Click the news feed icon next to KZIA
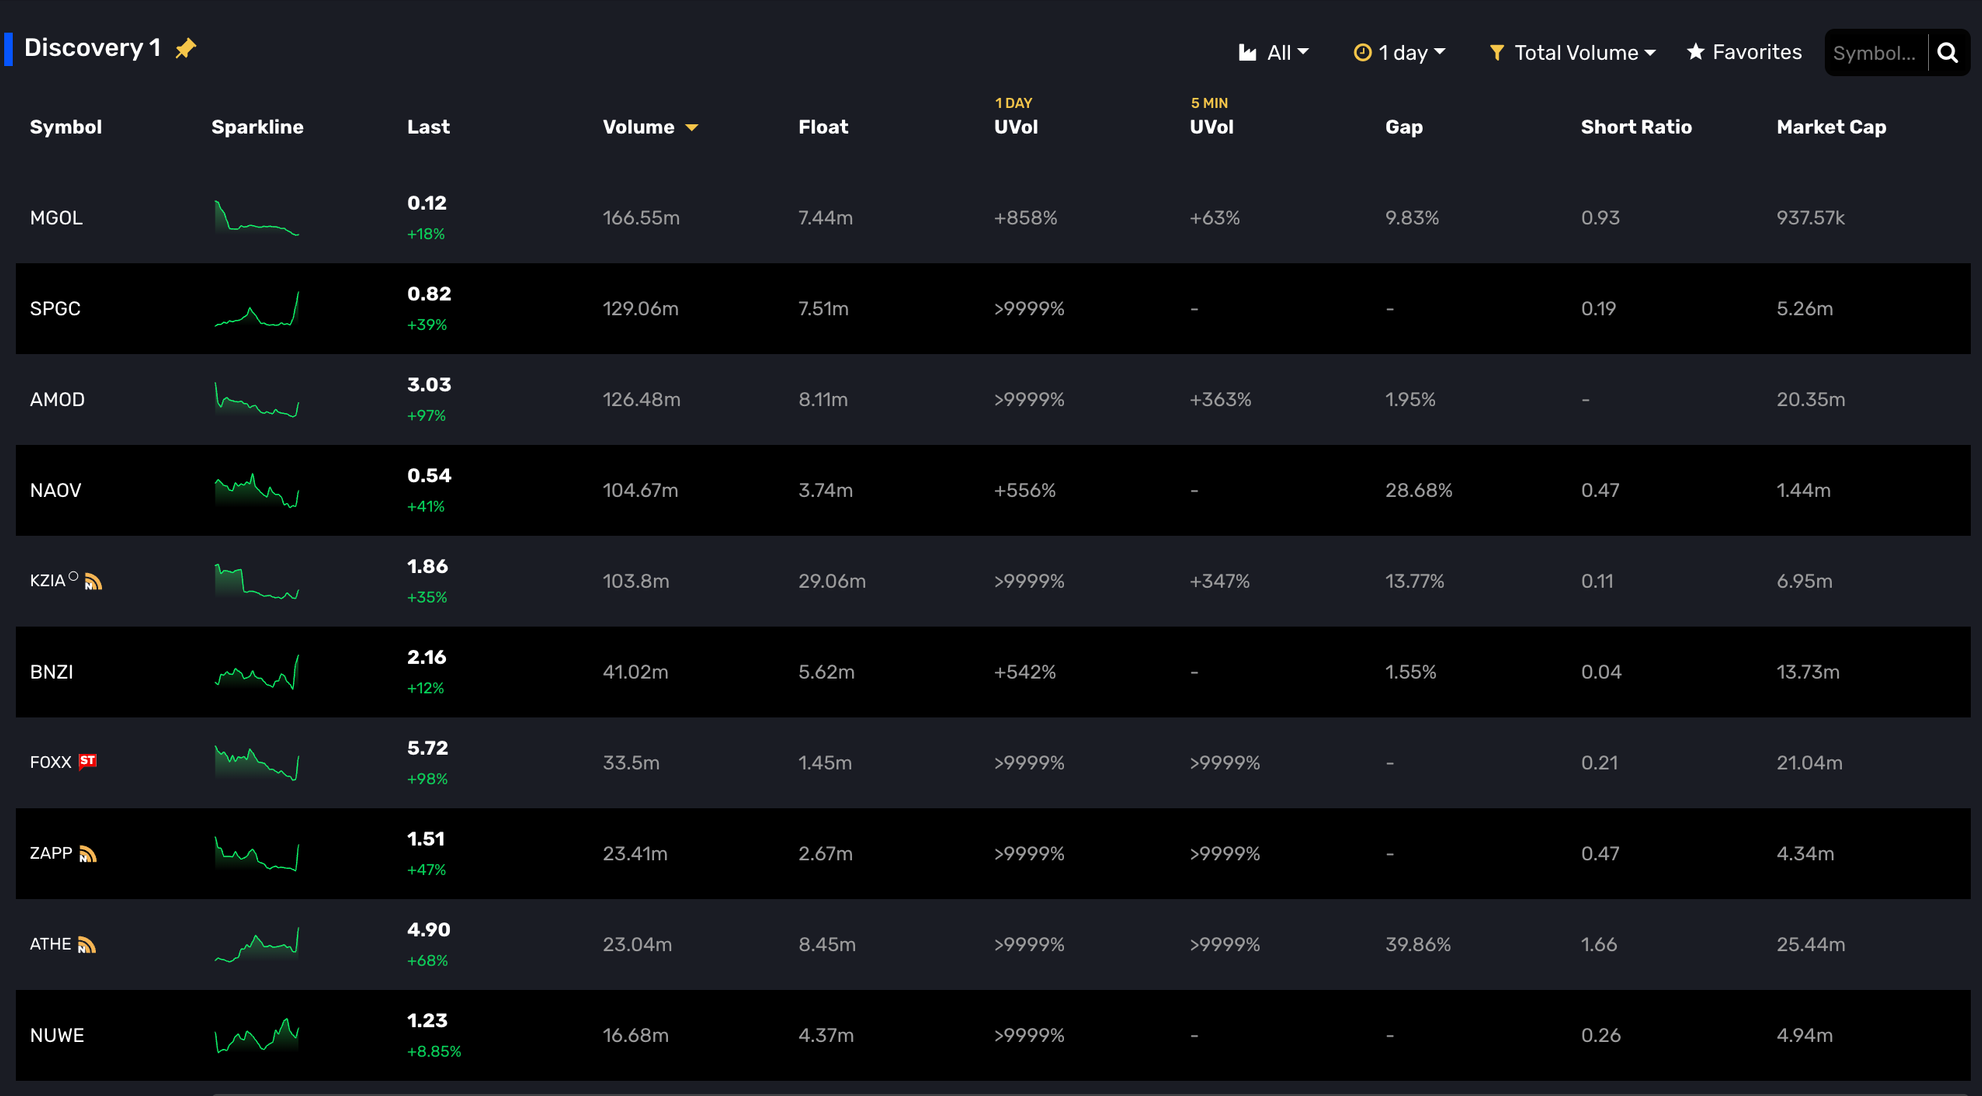This screenshot has width=1982, height=1096. click(x=93, y=582)
